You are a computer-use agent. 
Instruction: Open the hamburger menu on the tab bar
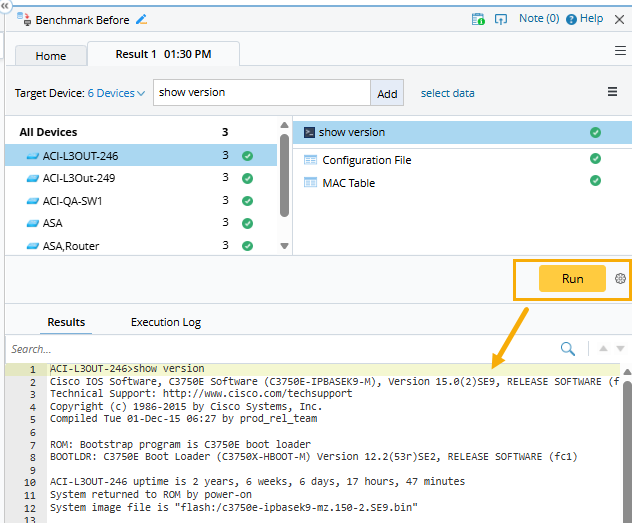click(620, 51)
